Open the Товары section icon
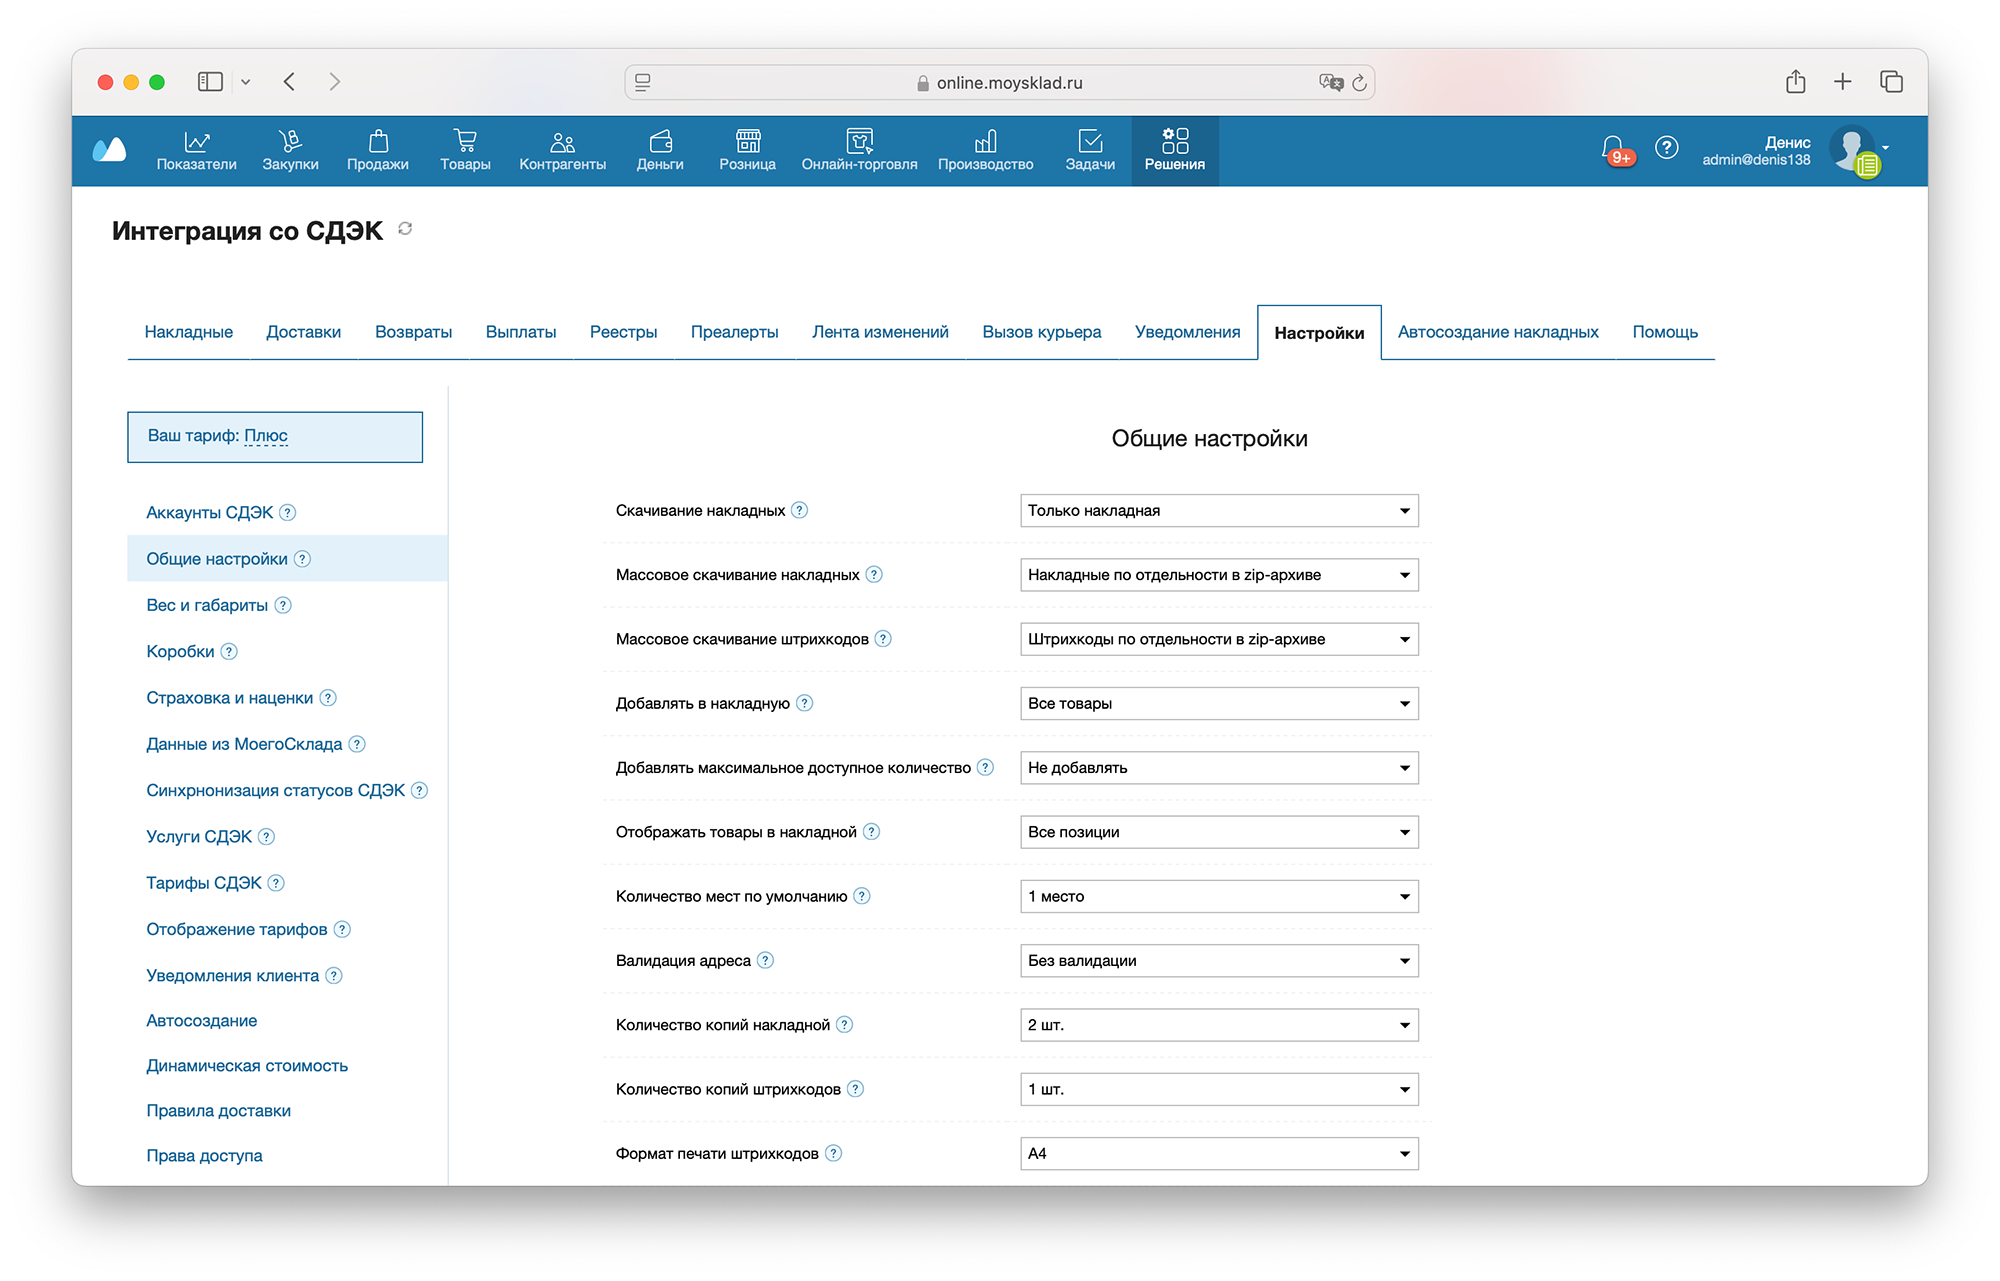The image size is (2000, 1281). pyautogui.click(x=464, y=142)
